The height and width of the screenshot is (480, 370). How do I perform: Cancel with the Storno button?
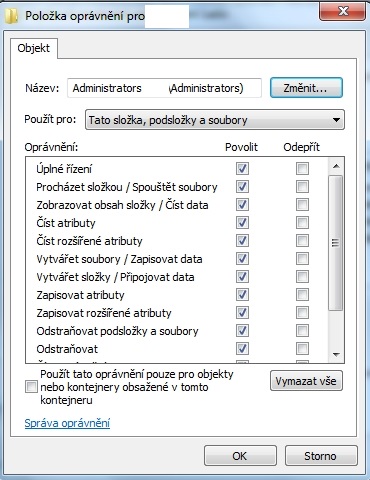[x=321, y=456]
